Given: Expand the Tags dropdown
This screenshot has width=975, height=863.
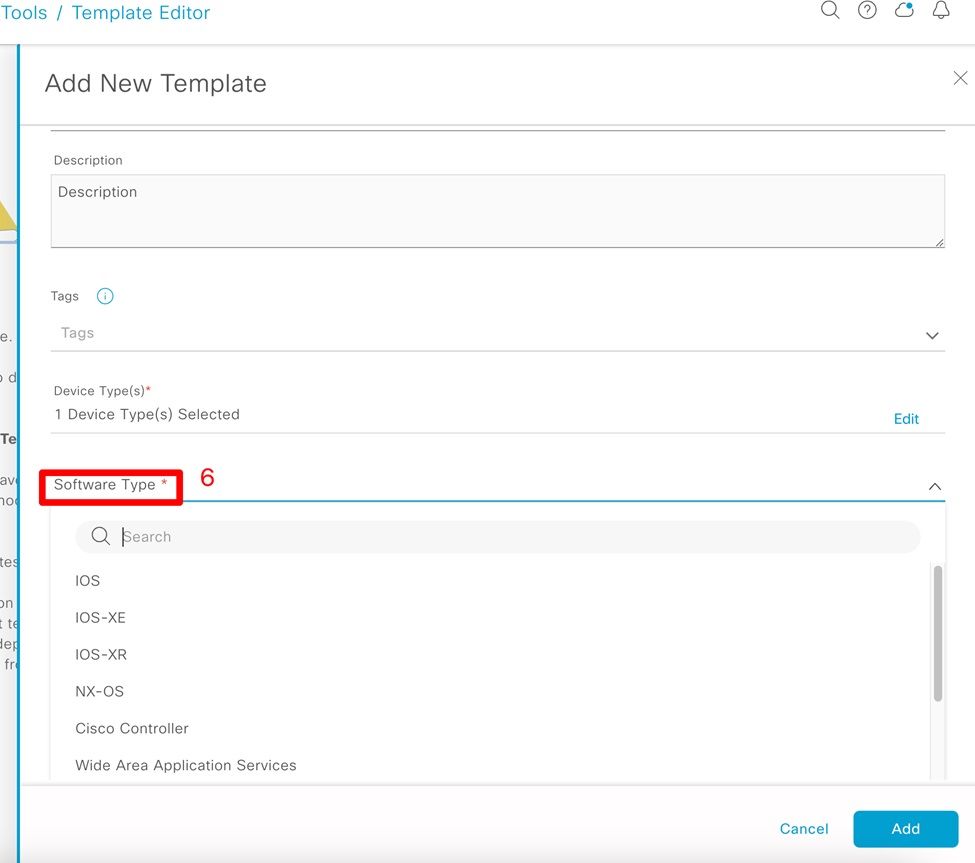Looking at the screenshot, I should pos(931,335).
